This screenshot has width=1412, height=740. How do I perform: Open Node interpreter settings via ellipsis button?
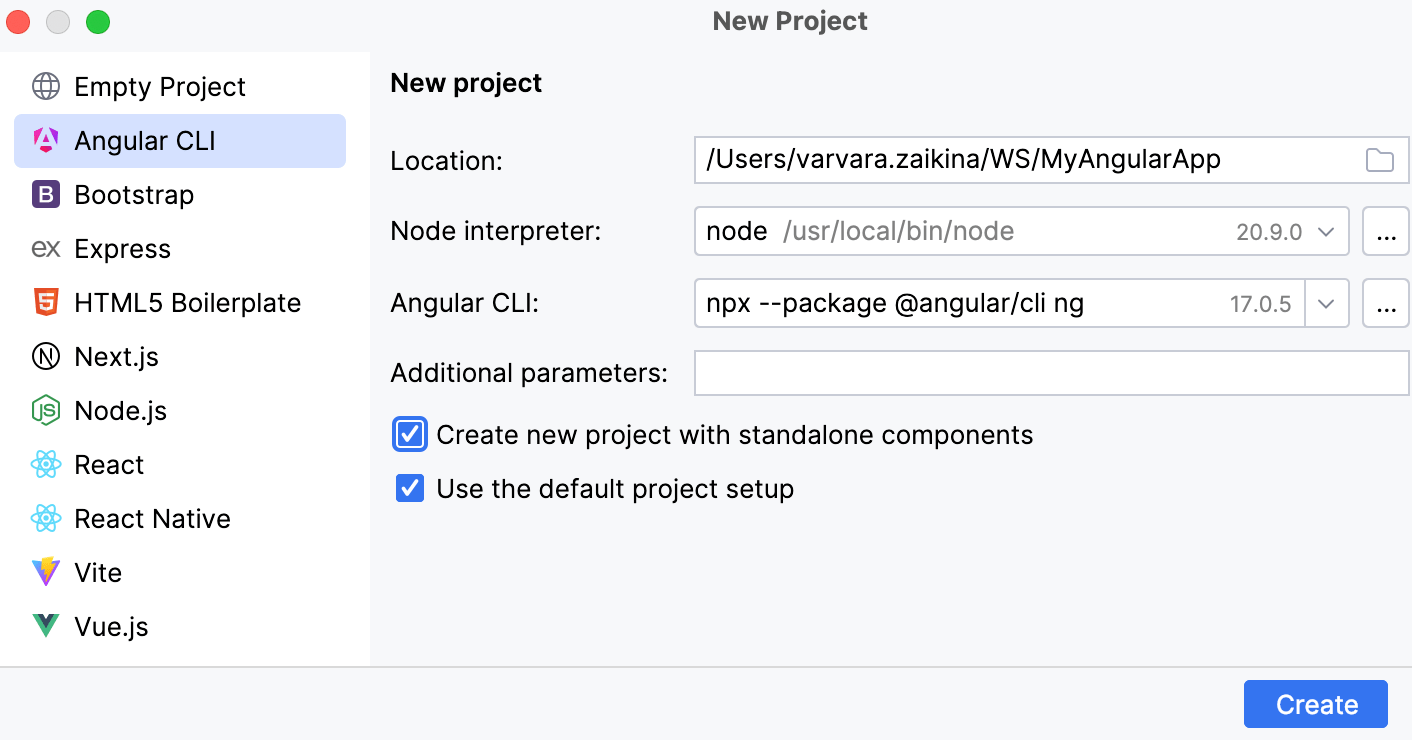point(1386,231)
